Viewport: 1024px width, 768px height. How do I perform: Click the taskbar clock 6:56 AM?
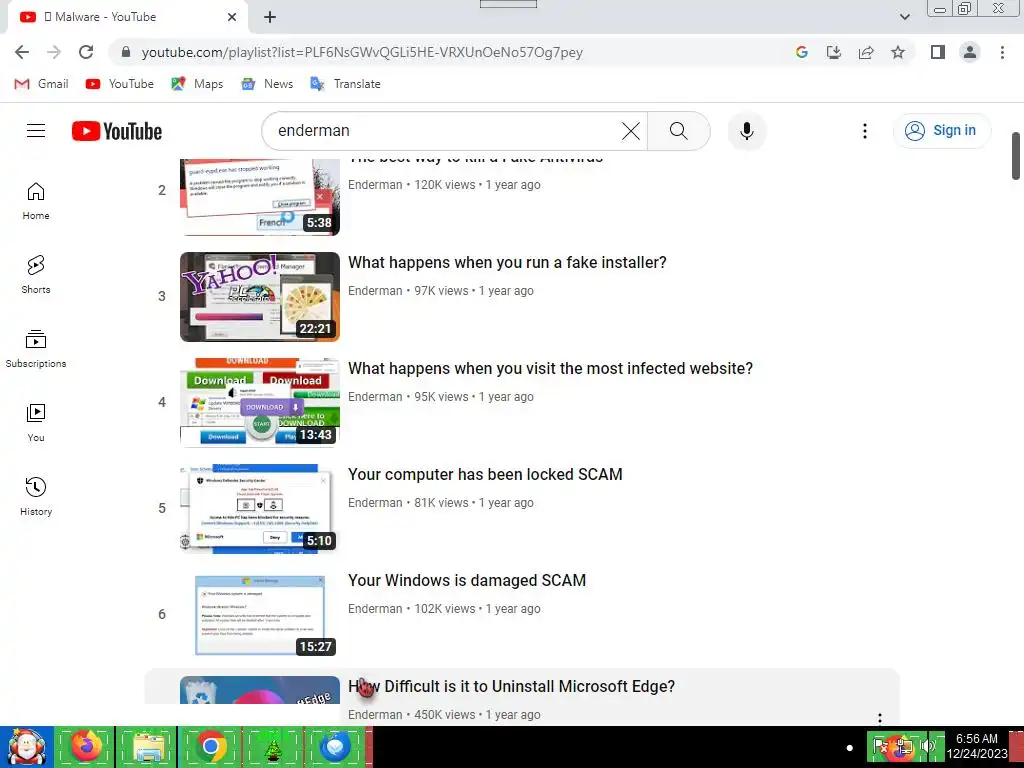(x=976, y=746)
